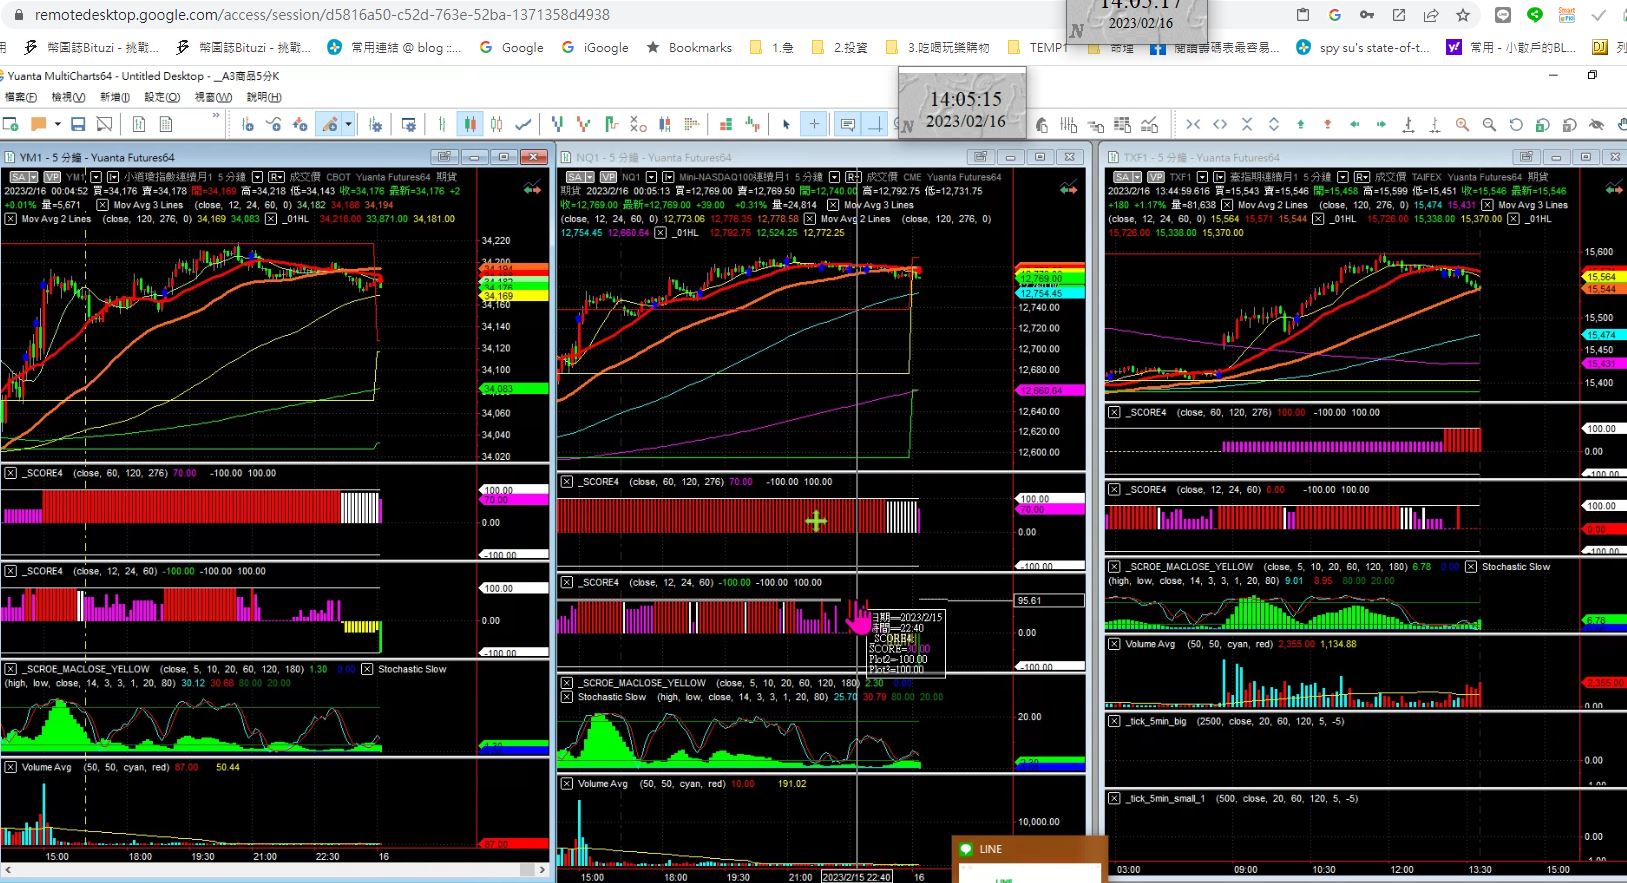Image resolution: width=1627 pixels, height=883 pixels.
Task: Toggle _tick_5min_big checkbox in TXF1 chart
Action: 1114,721
